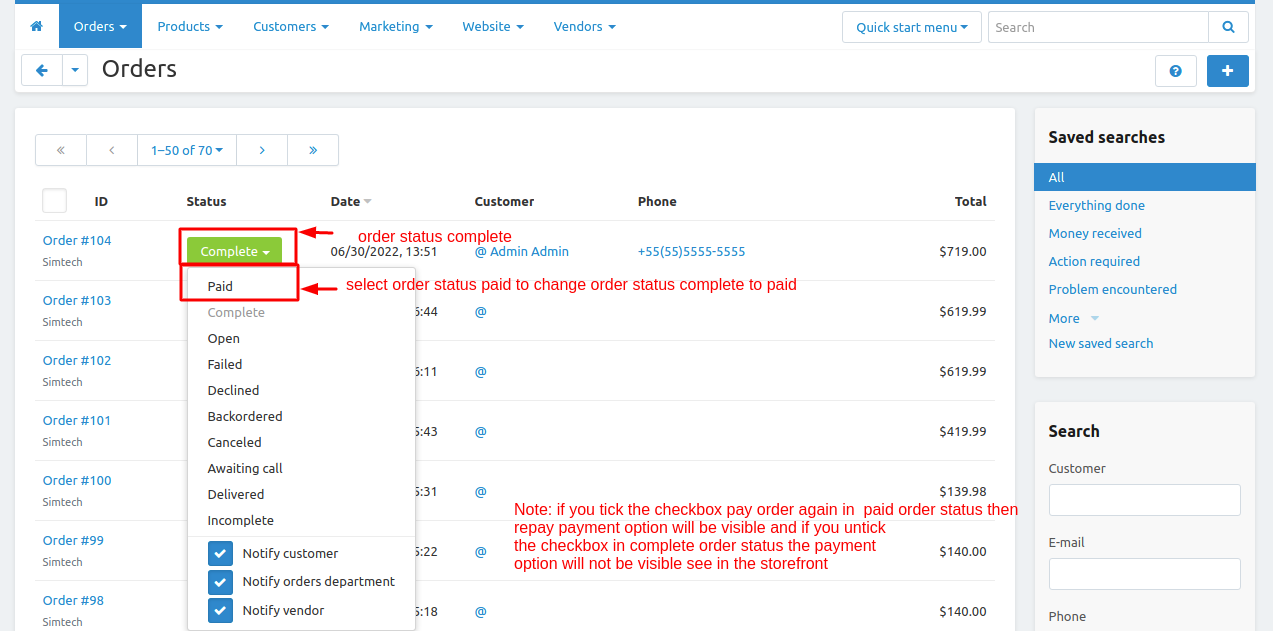Viewport: 1273px width, 631px height.
Task: Select Delivered in the status list
Action: tap(236, 494)
